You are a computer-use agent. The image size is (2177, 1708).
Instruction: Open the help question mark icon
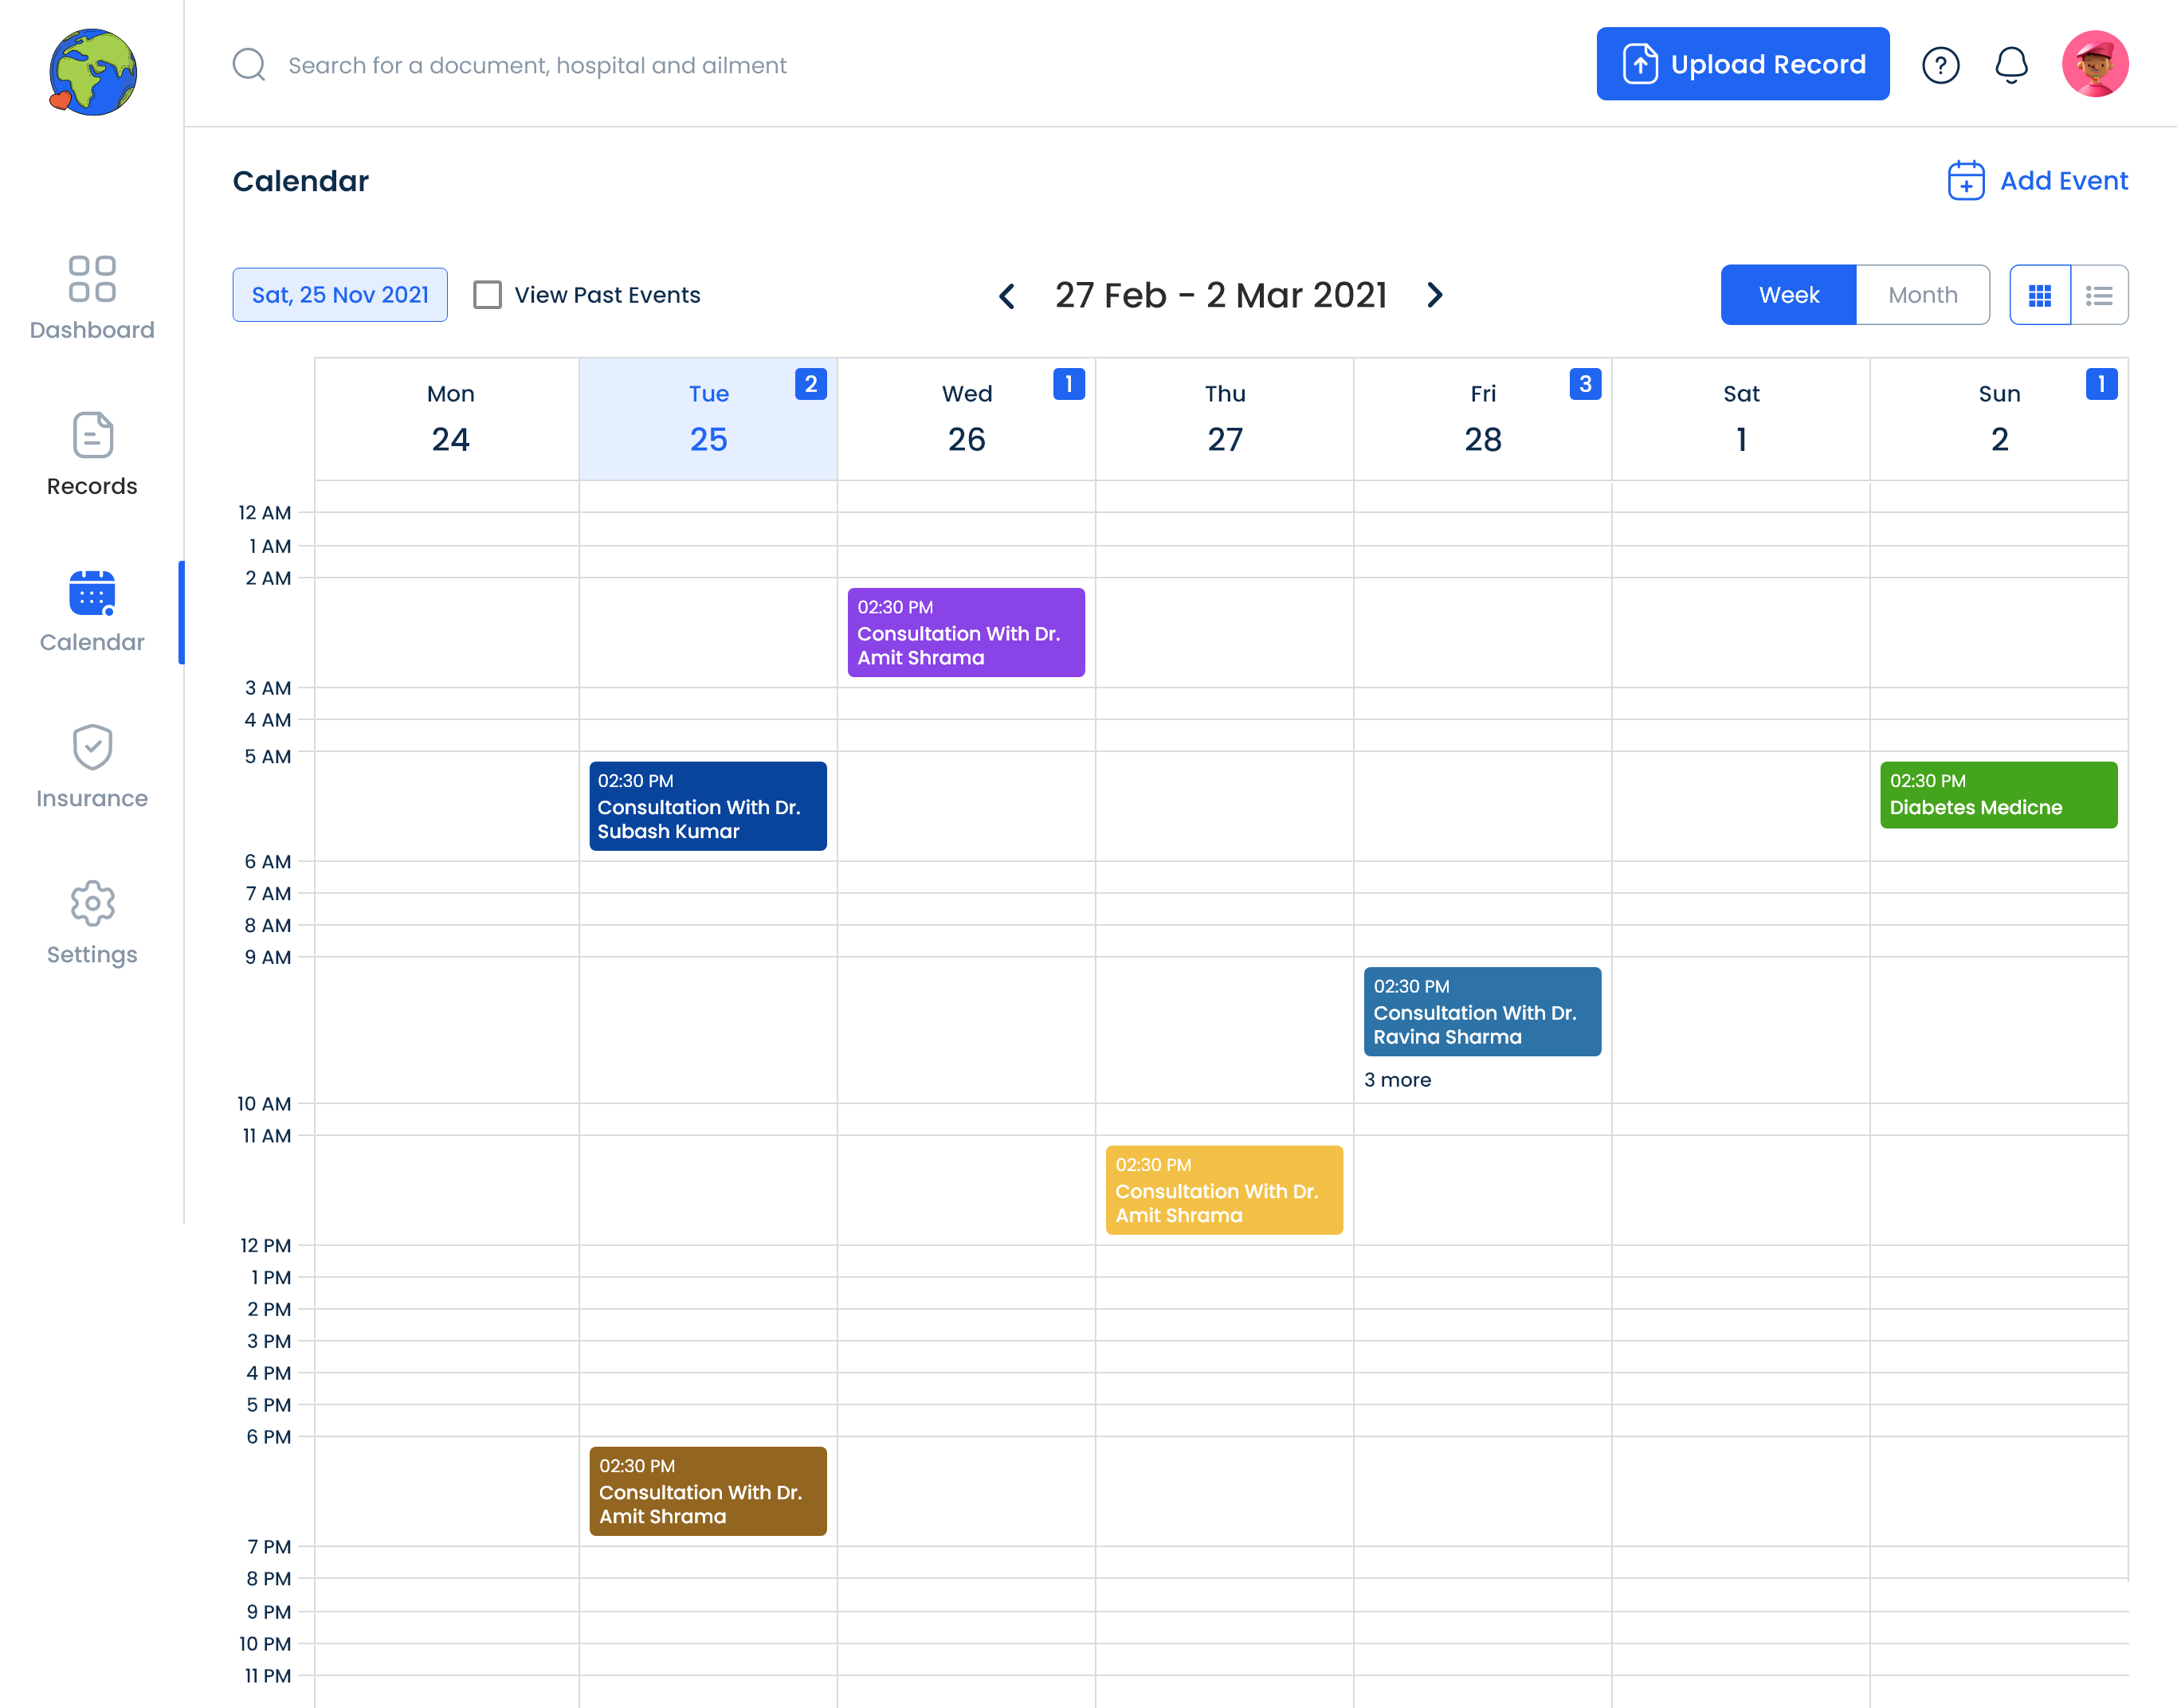1941,64
